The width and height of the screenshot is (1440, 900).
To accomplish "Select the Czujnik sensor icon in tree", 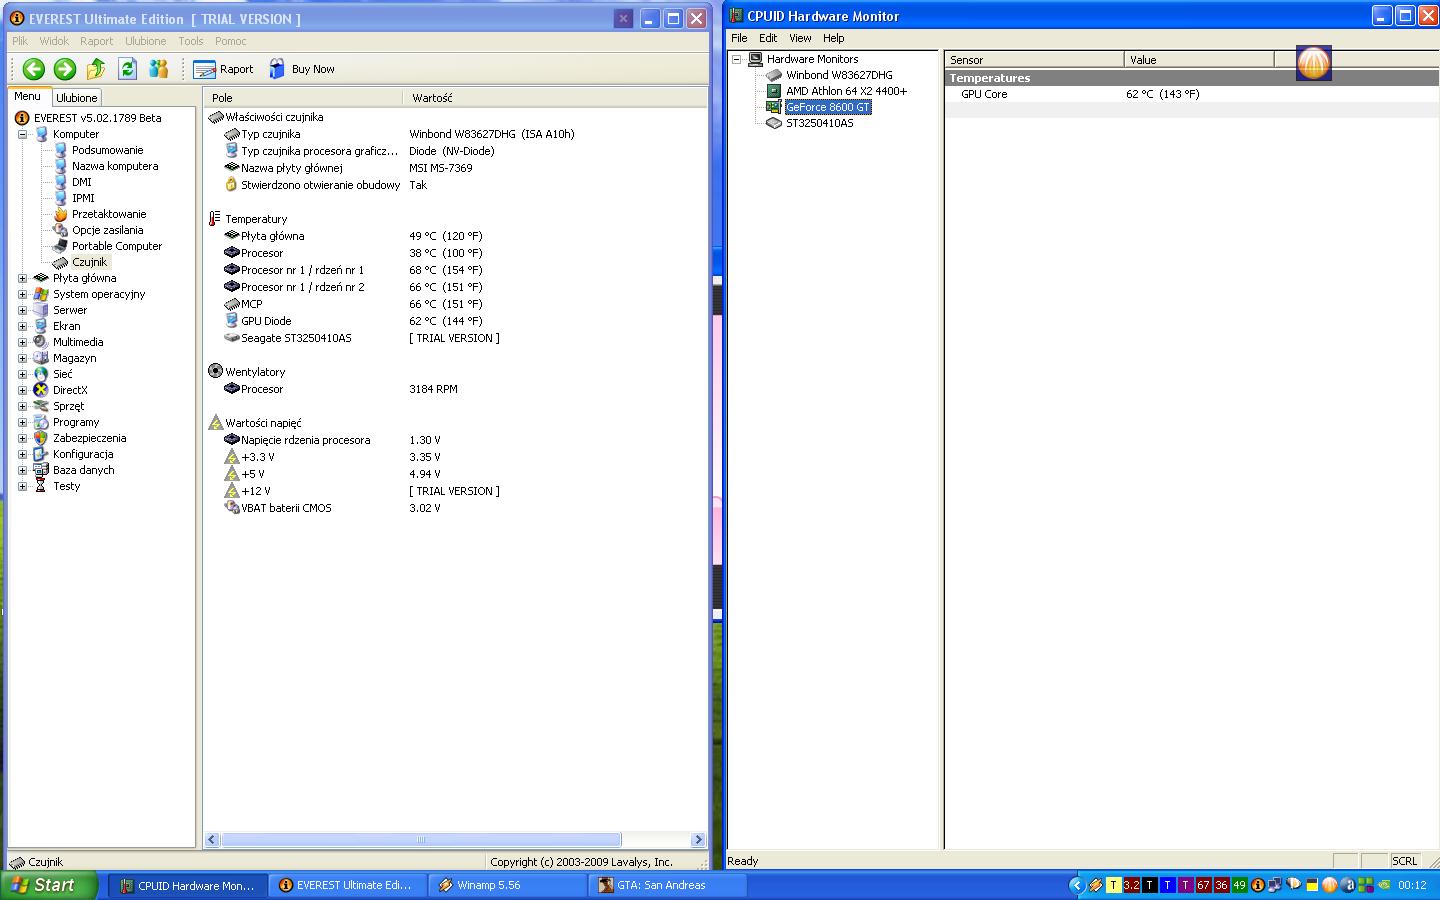I will 60,262.
